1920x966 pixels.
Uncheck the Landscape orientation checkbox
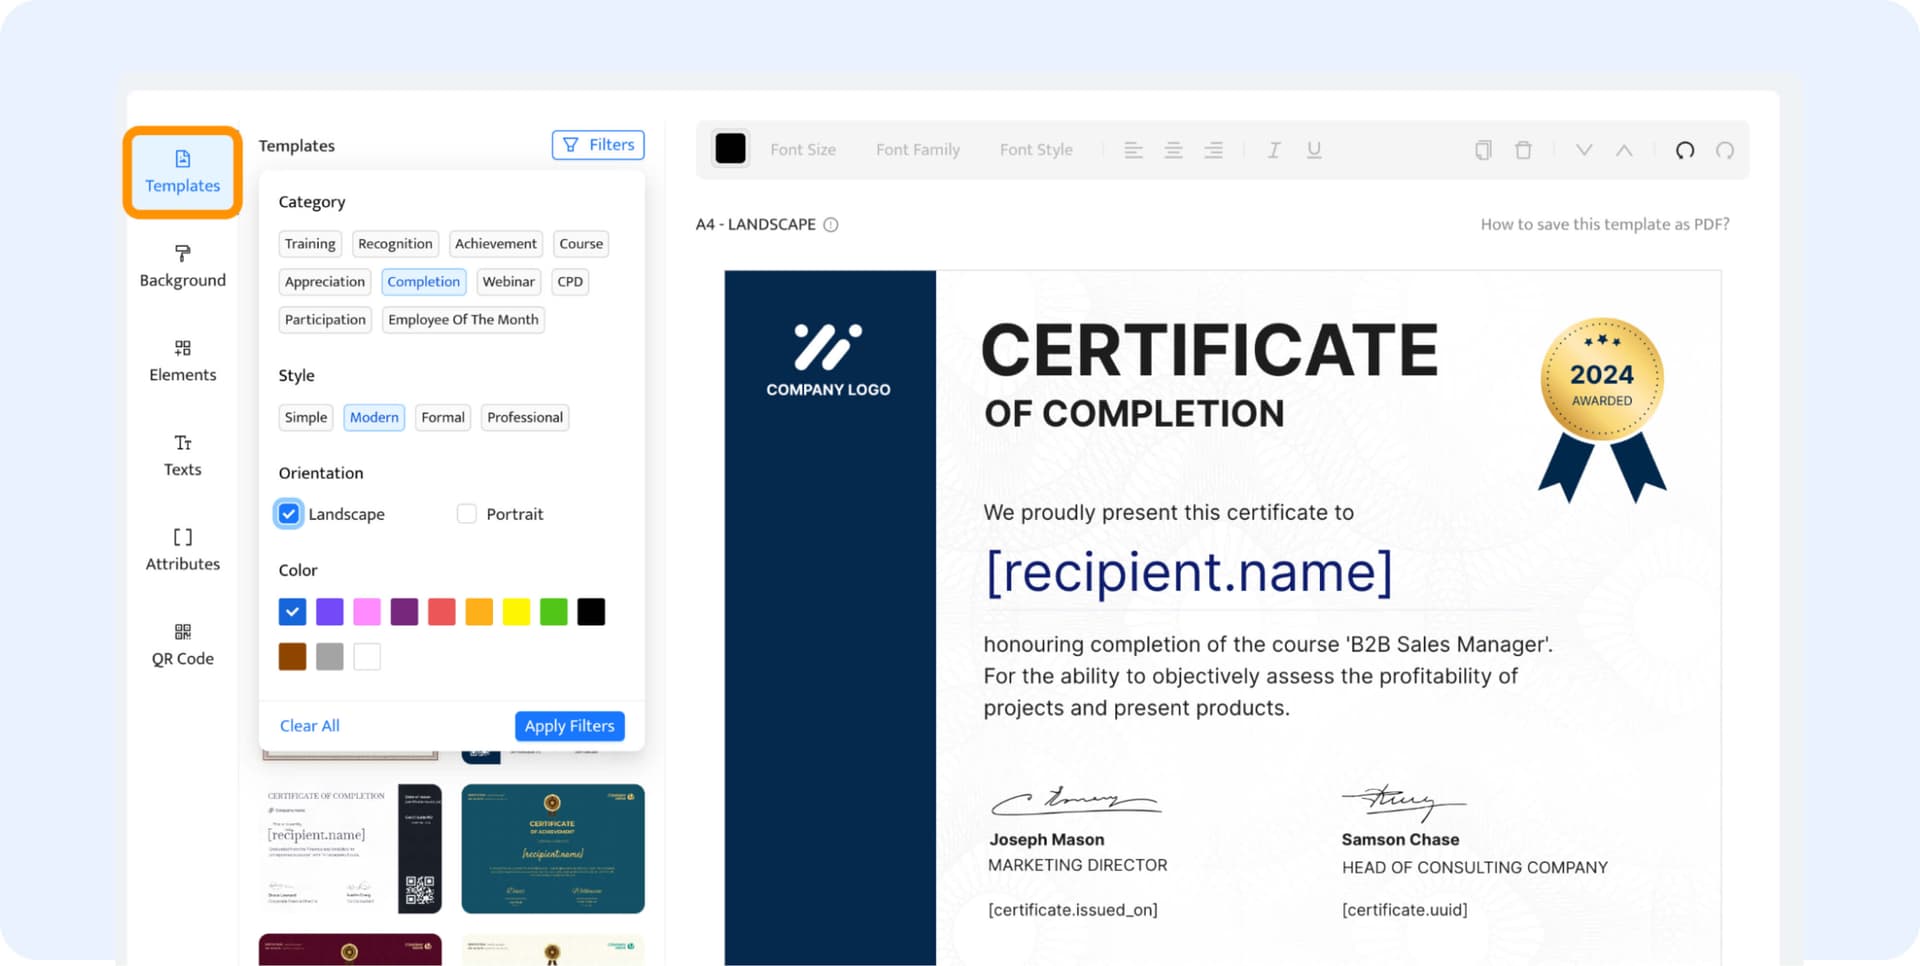point(288,513)
